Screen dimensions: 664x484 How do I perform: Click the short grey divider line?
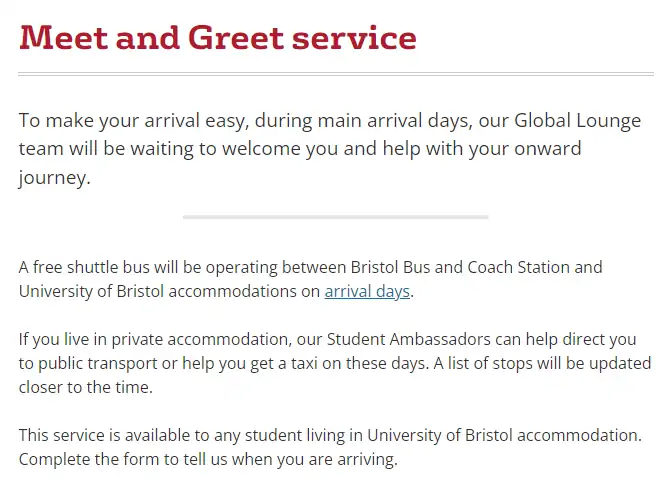click(336, 217)
